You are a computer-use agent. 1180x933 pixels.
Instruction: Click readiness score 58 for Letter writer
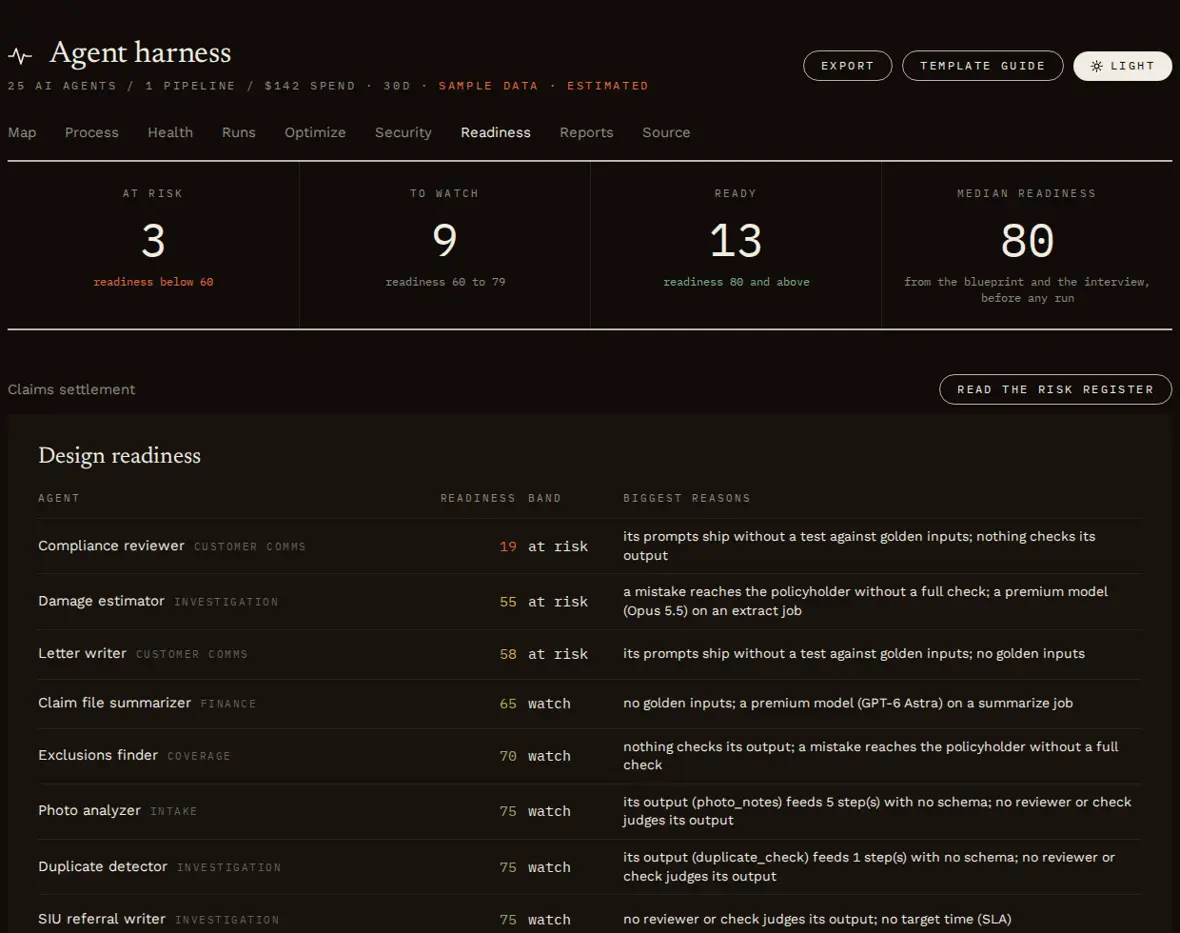click(x=508, y=655)
